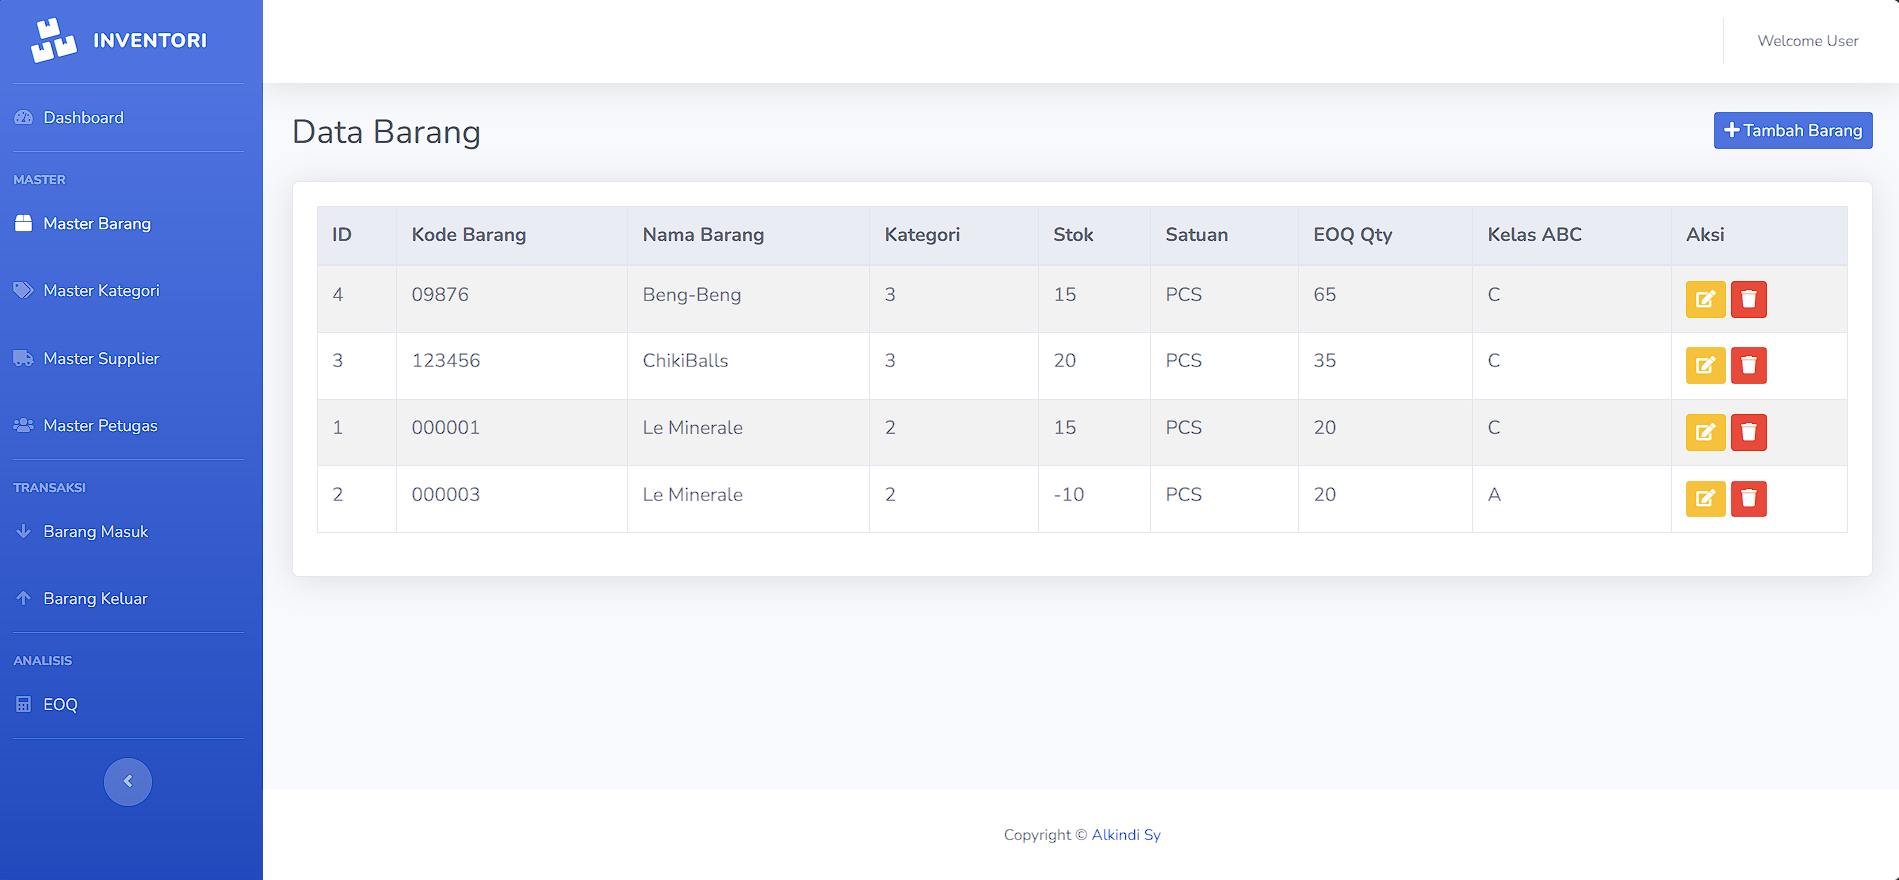
Task: Click the Barang Masuk down-arrow icon
Action: 24,531
